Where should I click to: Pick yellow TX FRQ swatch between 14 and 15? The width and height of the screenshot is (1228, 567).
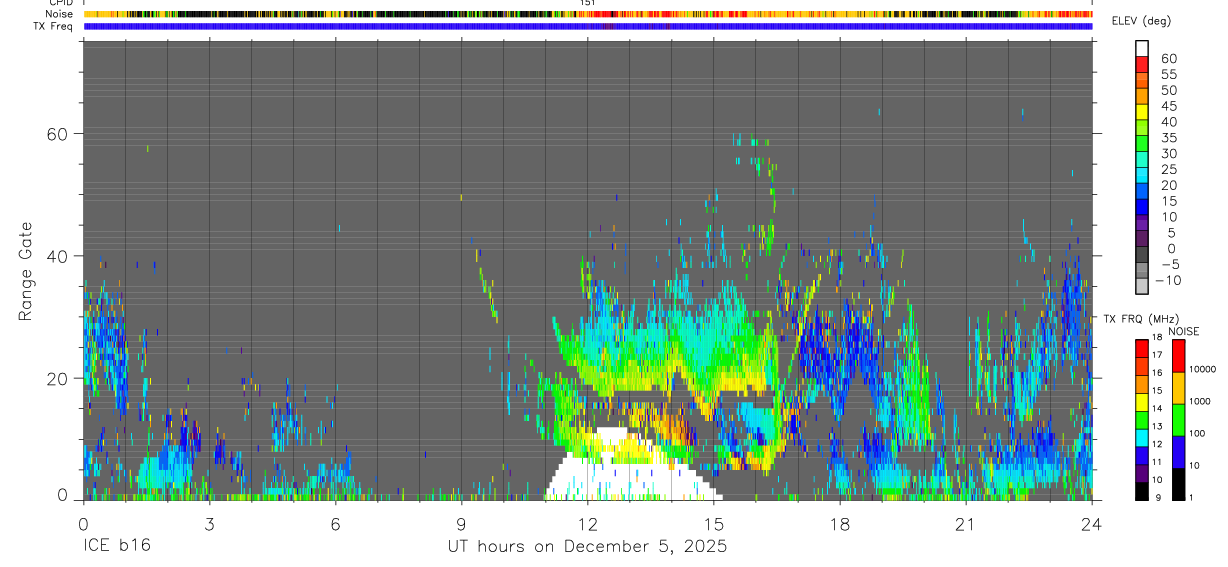[x=1142, y=401]
